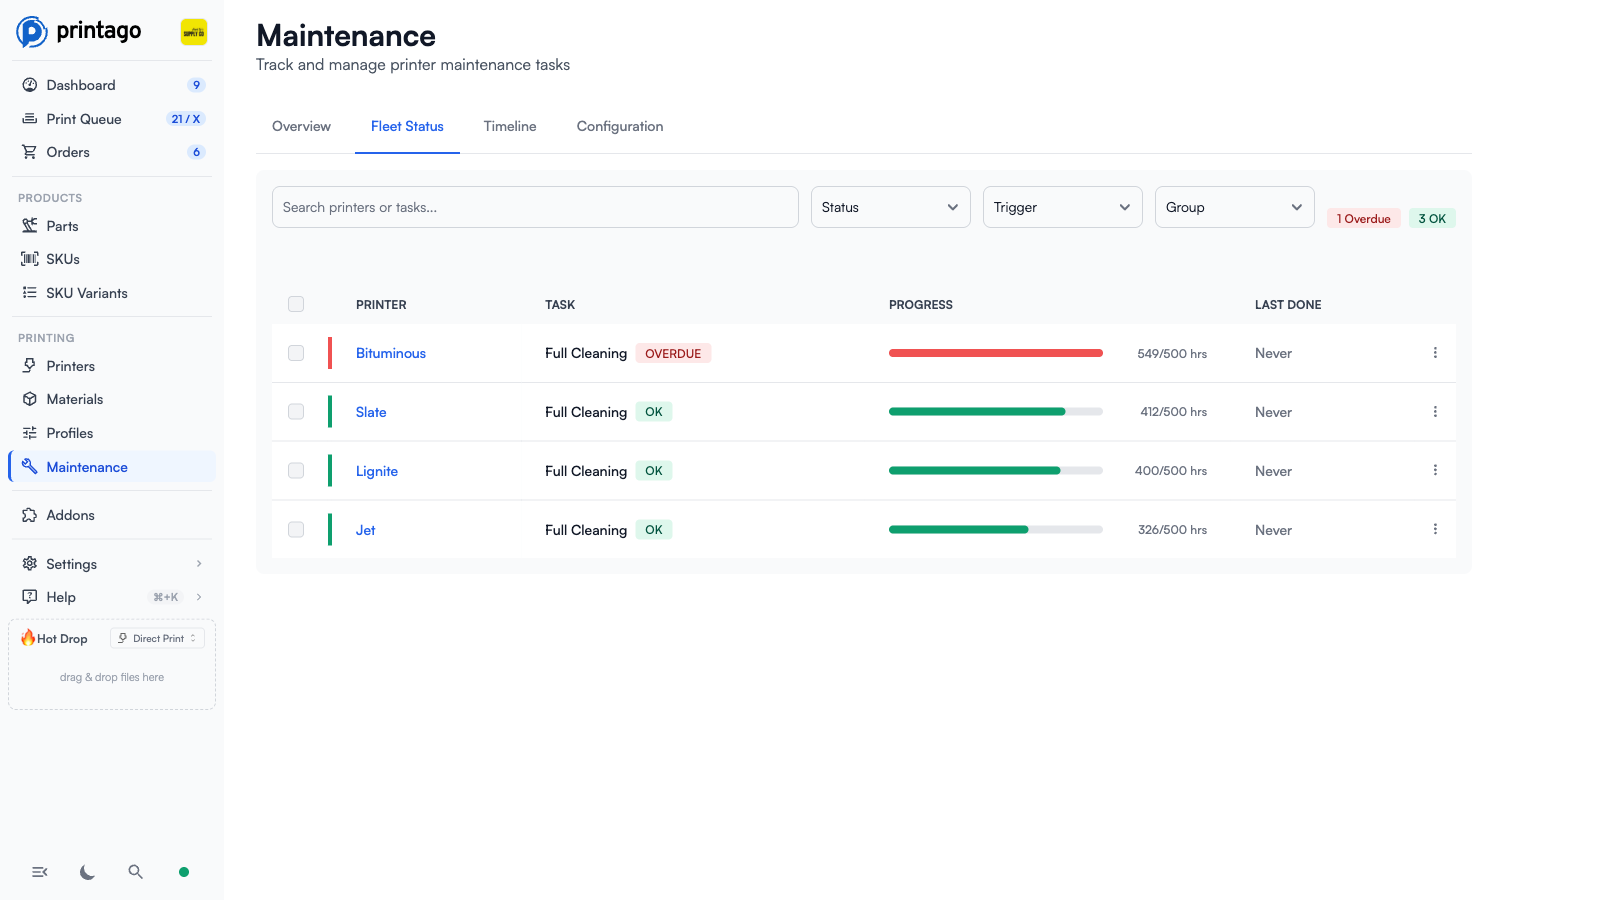Switch to the Timeline tab

[510, 126]
